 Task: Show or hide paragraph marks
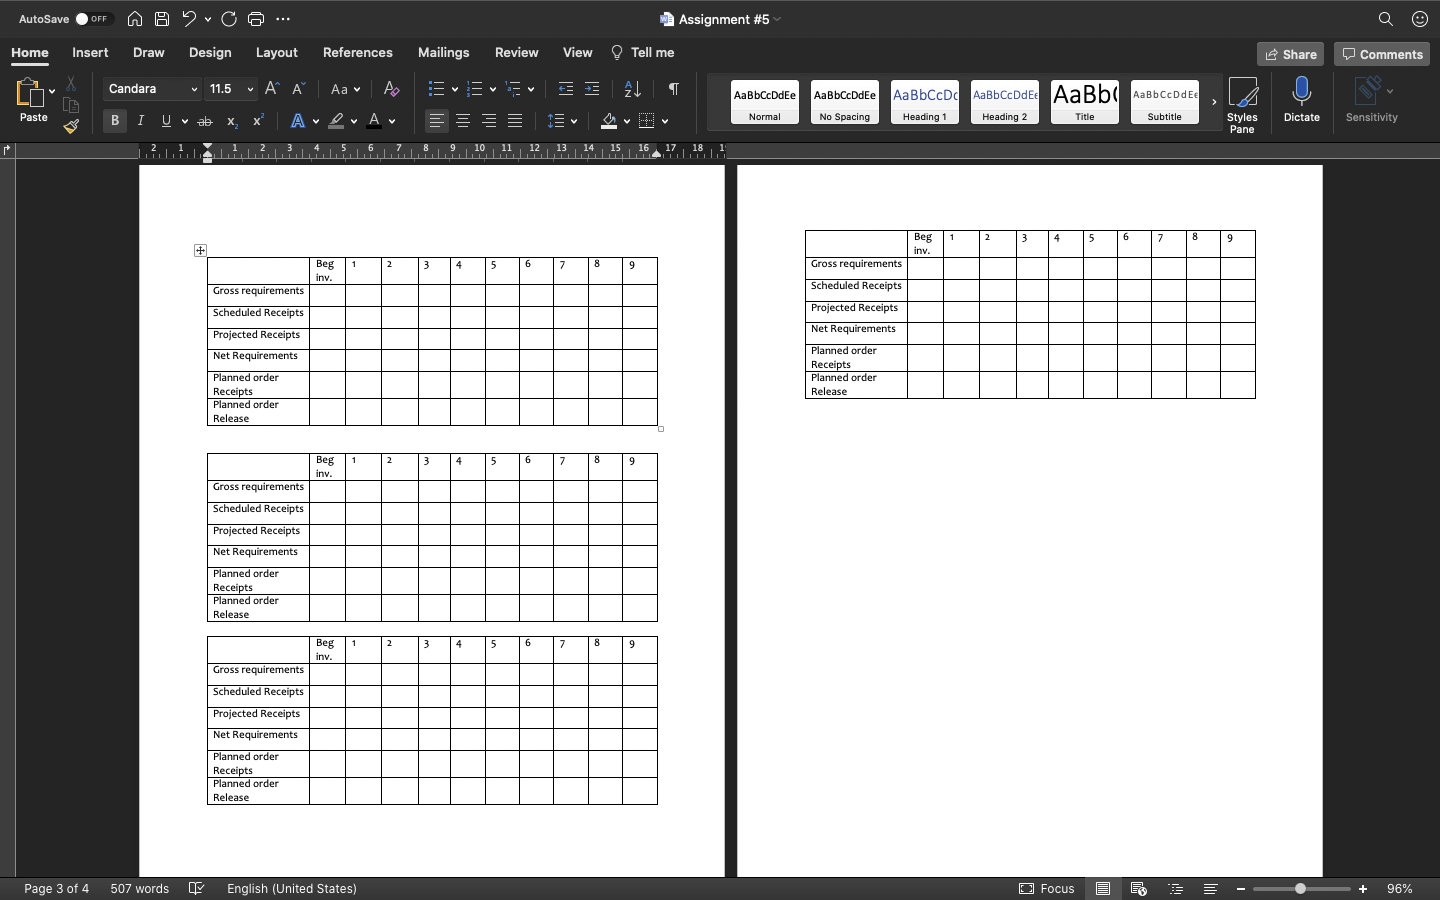(x=674, y=89)
